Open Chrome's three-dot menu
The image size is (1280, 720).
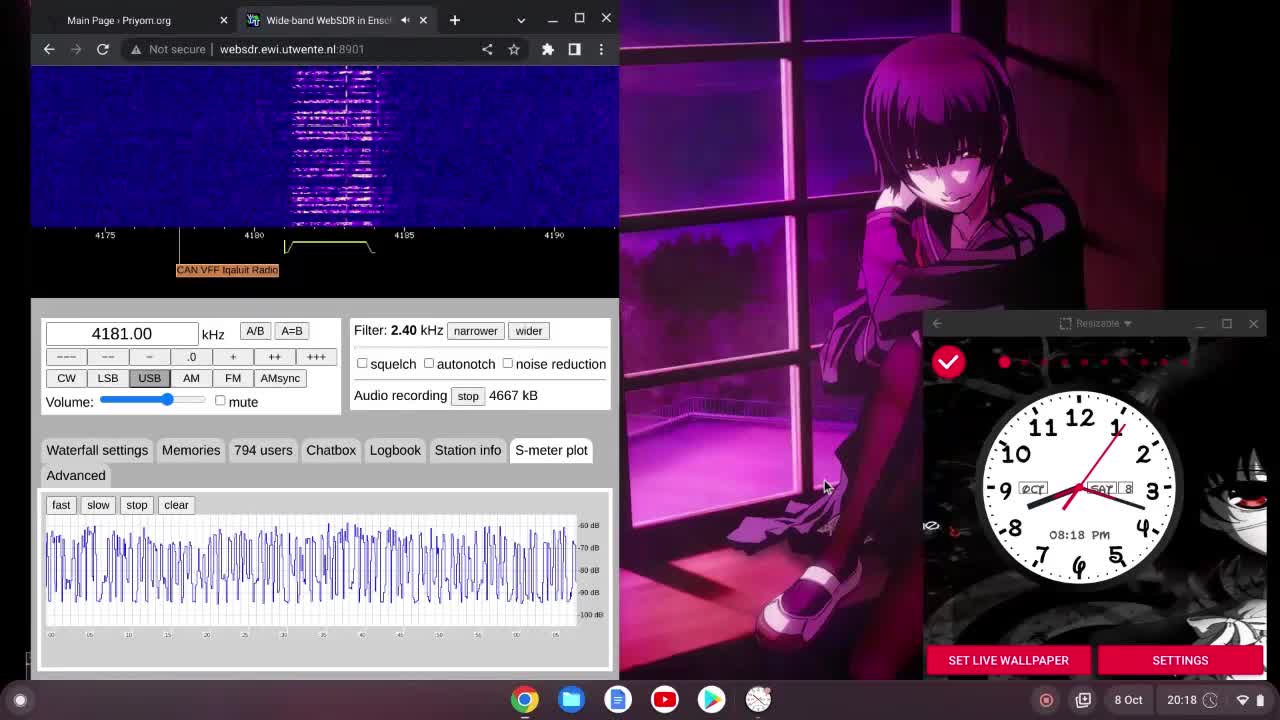coord(601,49)
